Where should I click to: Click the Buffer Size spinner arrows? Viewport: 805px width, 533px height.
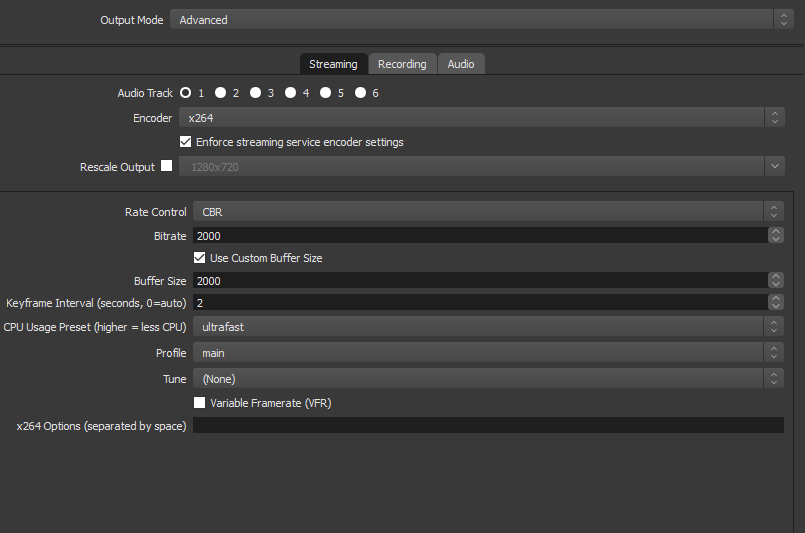(x=776, y=281)
